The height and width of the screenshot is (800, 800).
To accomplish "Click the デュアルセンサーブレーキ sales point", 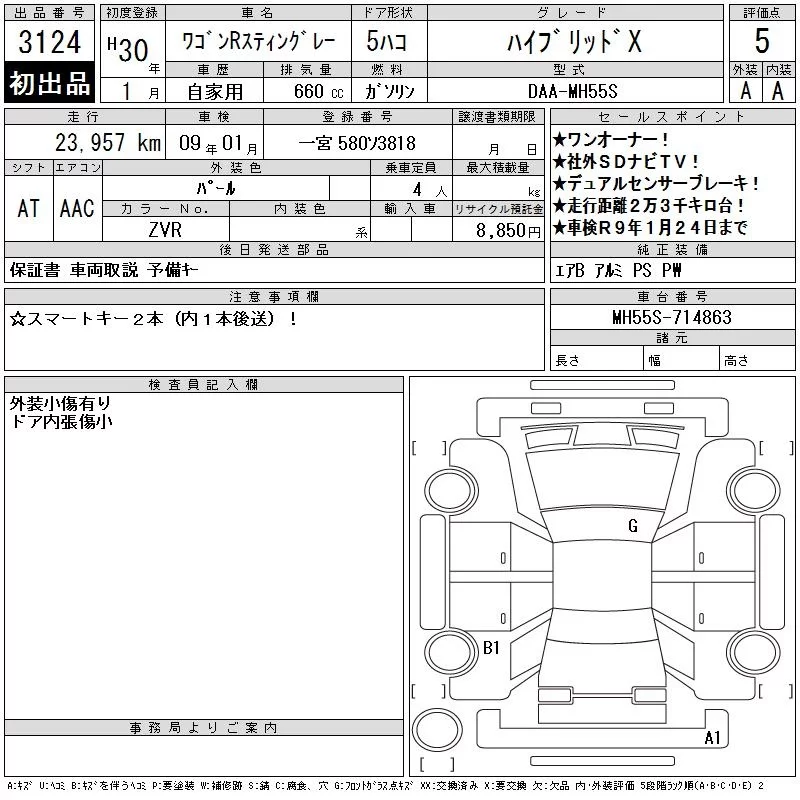I will 656,183.
